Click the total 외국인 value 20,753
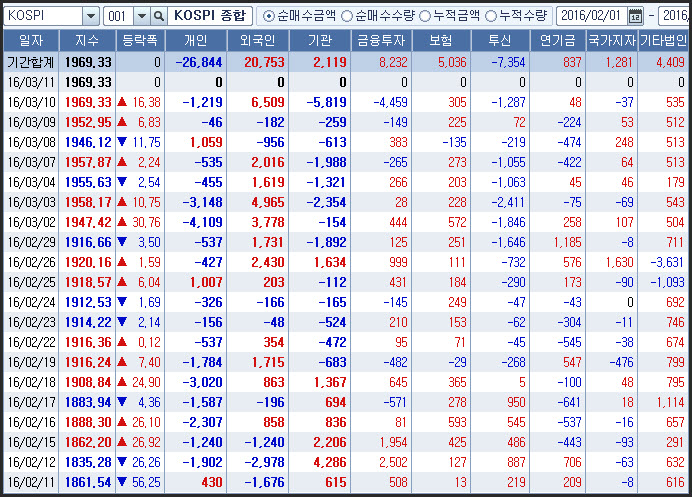The width and height of the screenshot is (692, 497). tap(264, 62)
